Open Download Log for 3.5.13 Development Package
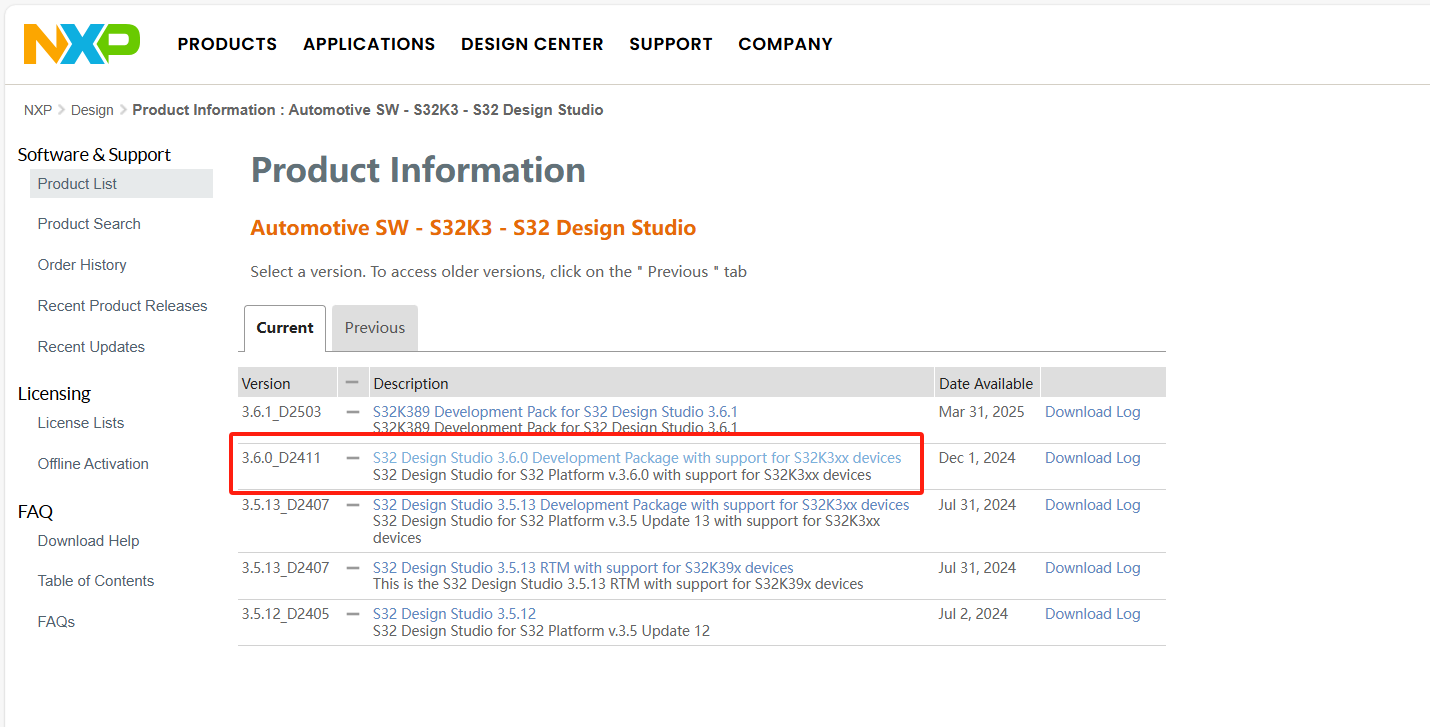 coord(1092,505)
